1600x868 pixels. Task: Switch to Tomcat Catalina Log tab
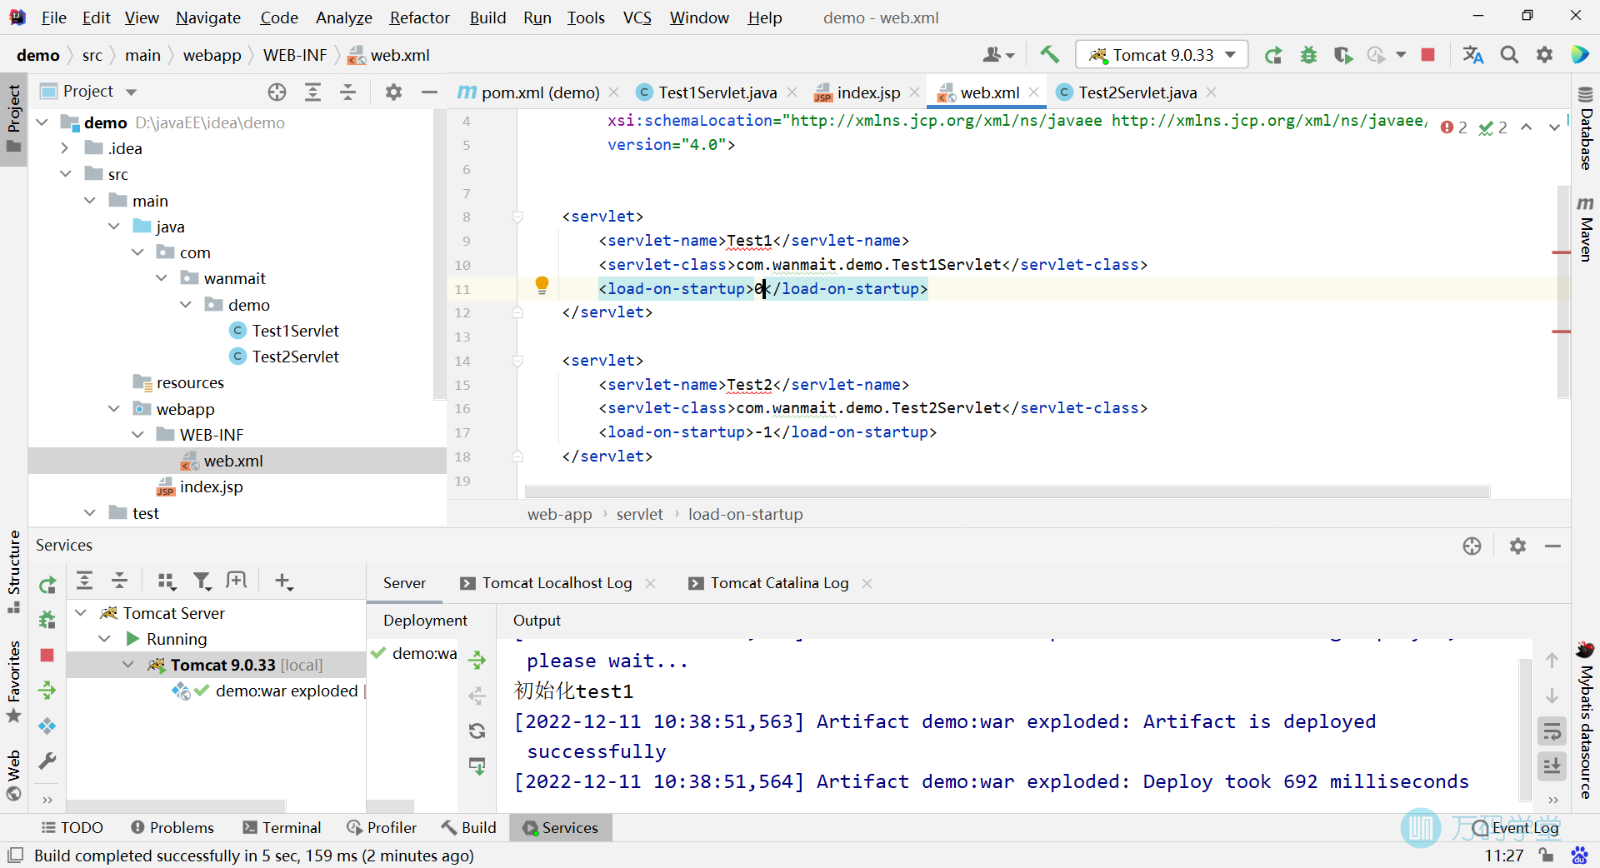[x=779, y=583]
